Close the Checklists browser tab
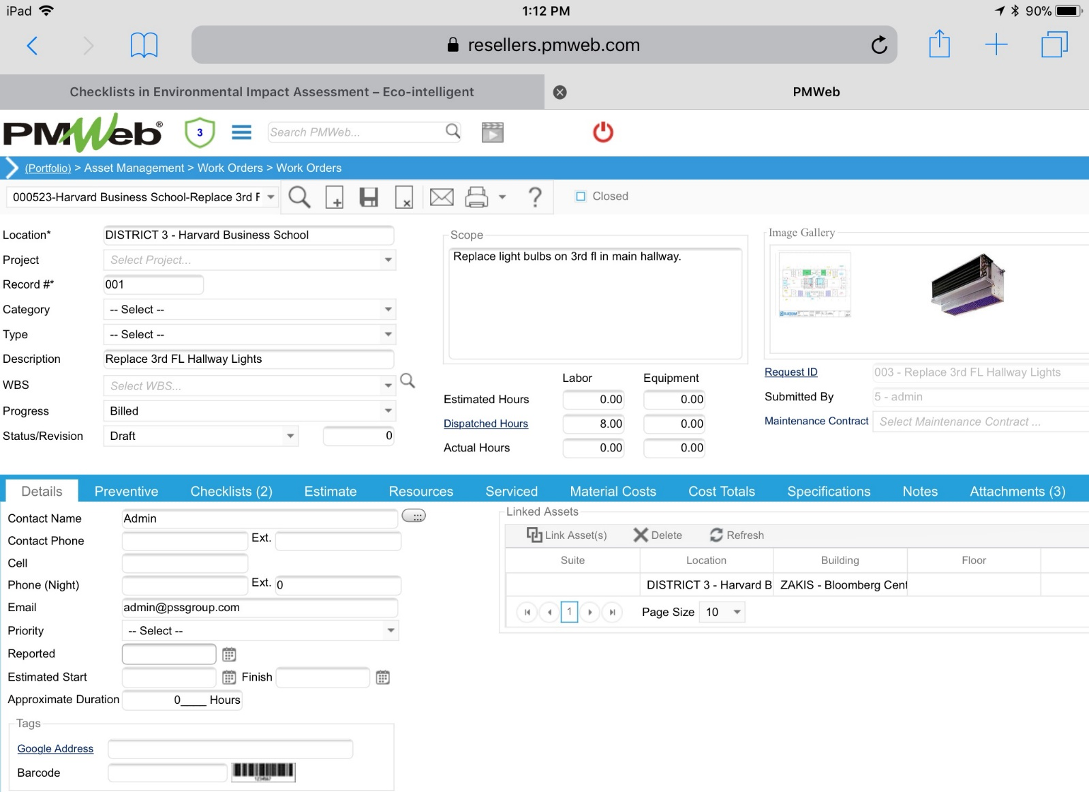Viewport: 1089px width, 793px height. (x=560, y=92)
